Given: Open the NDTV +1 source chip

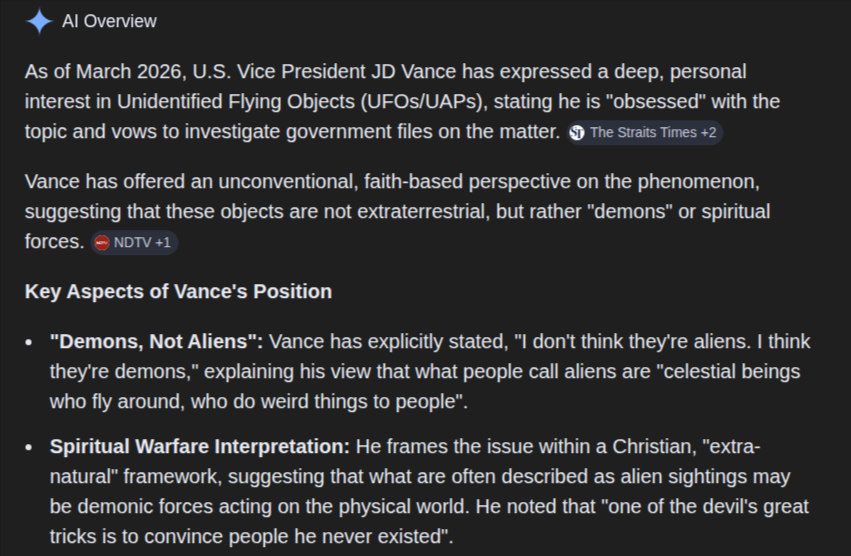Looking at the screenshot, I should [x=134, y=243].
